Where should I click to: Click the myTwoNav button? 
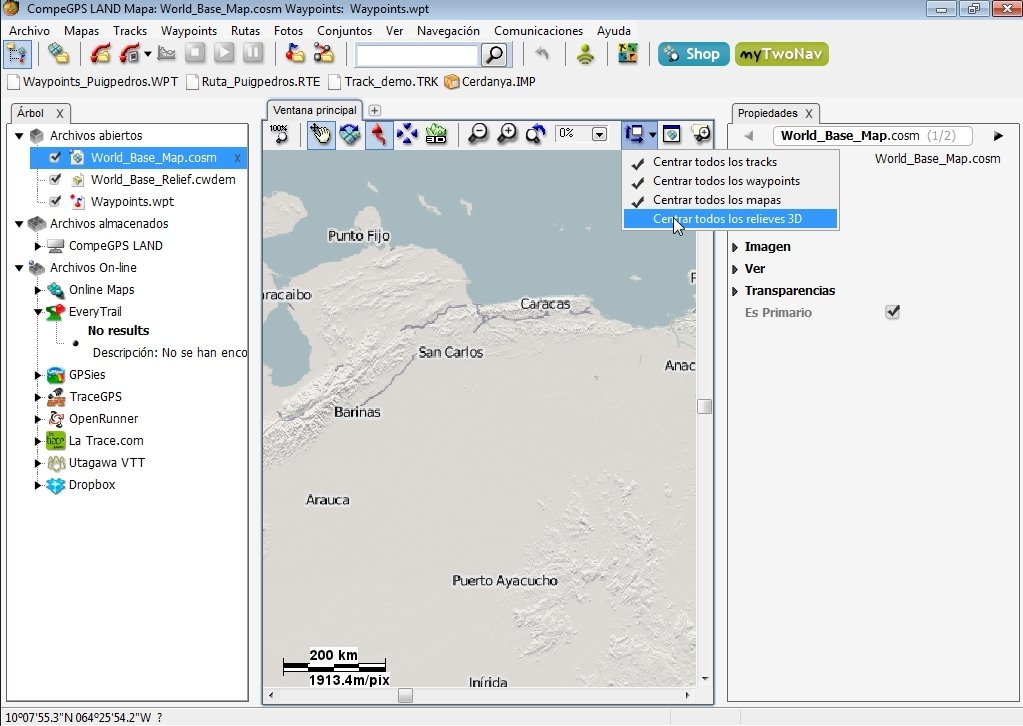782,54
